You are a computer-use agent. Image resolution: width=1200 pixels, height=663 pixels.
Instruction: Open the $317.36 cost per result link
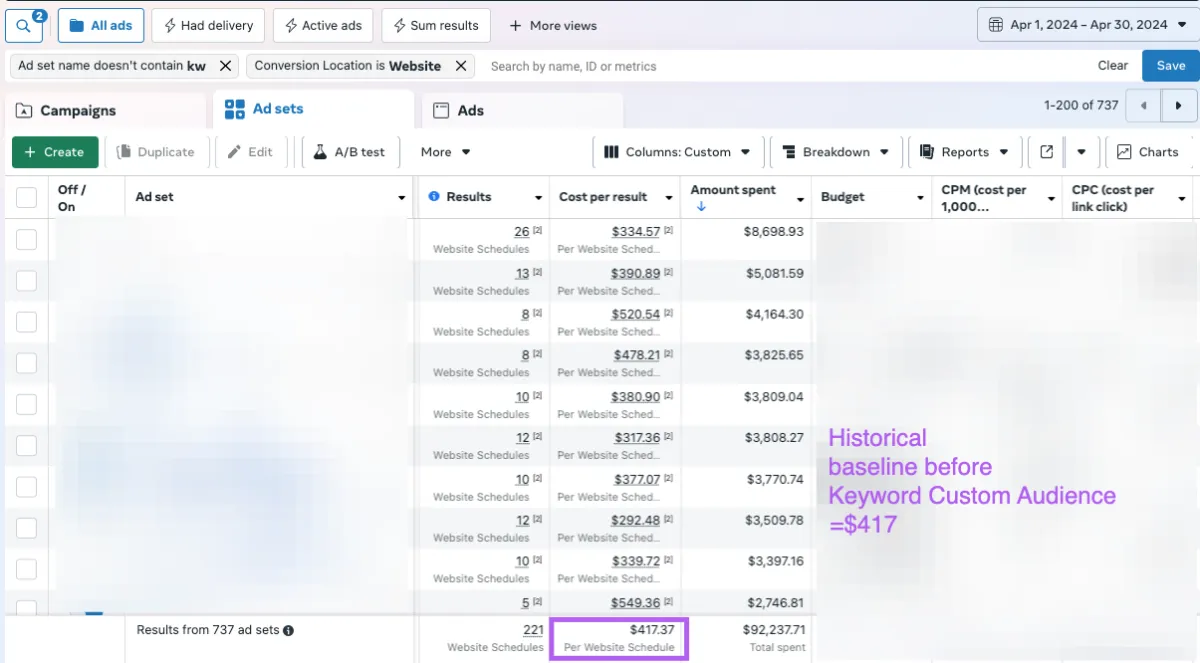coord(636,438)
